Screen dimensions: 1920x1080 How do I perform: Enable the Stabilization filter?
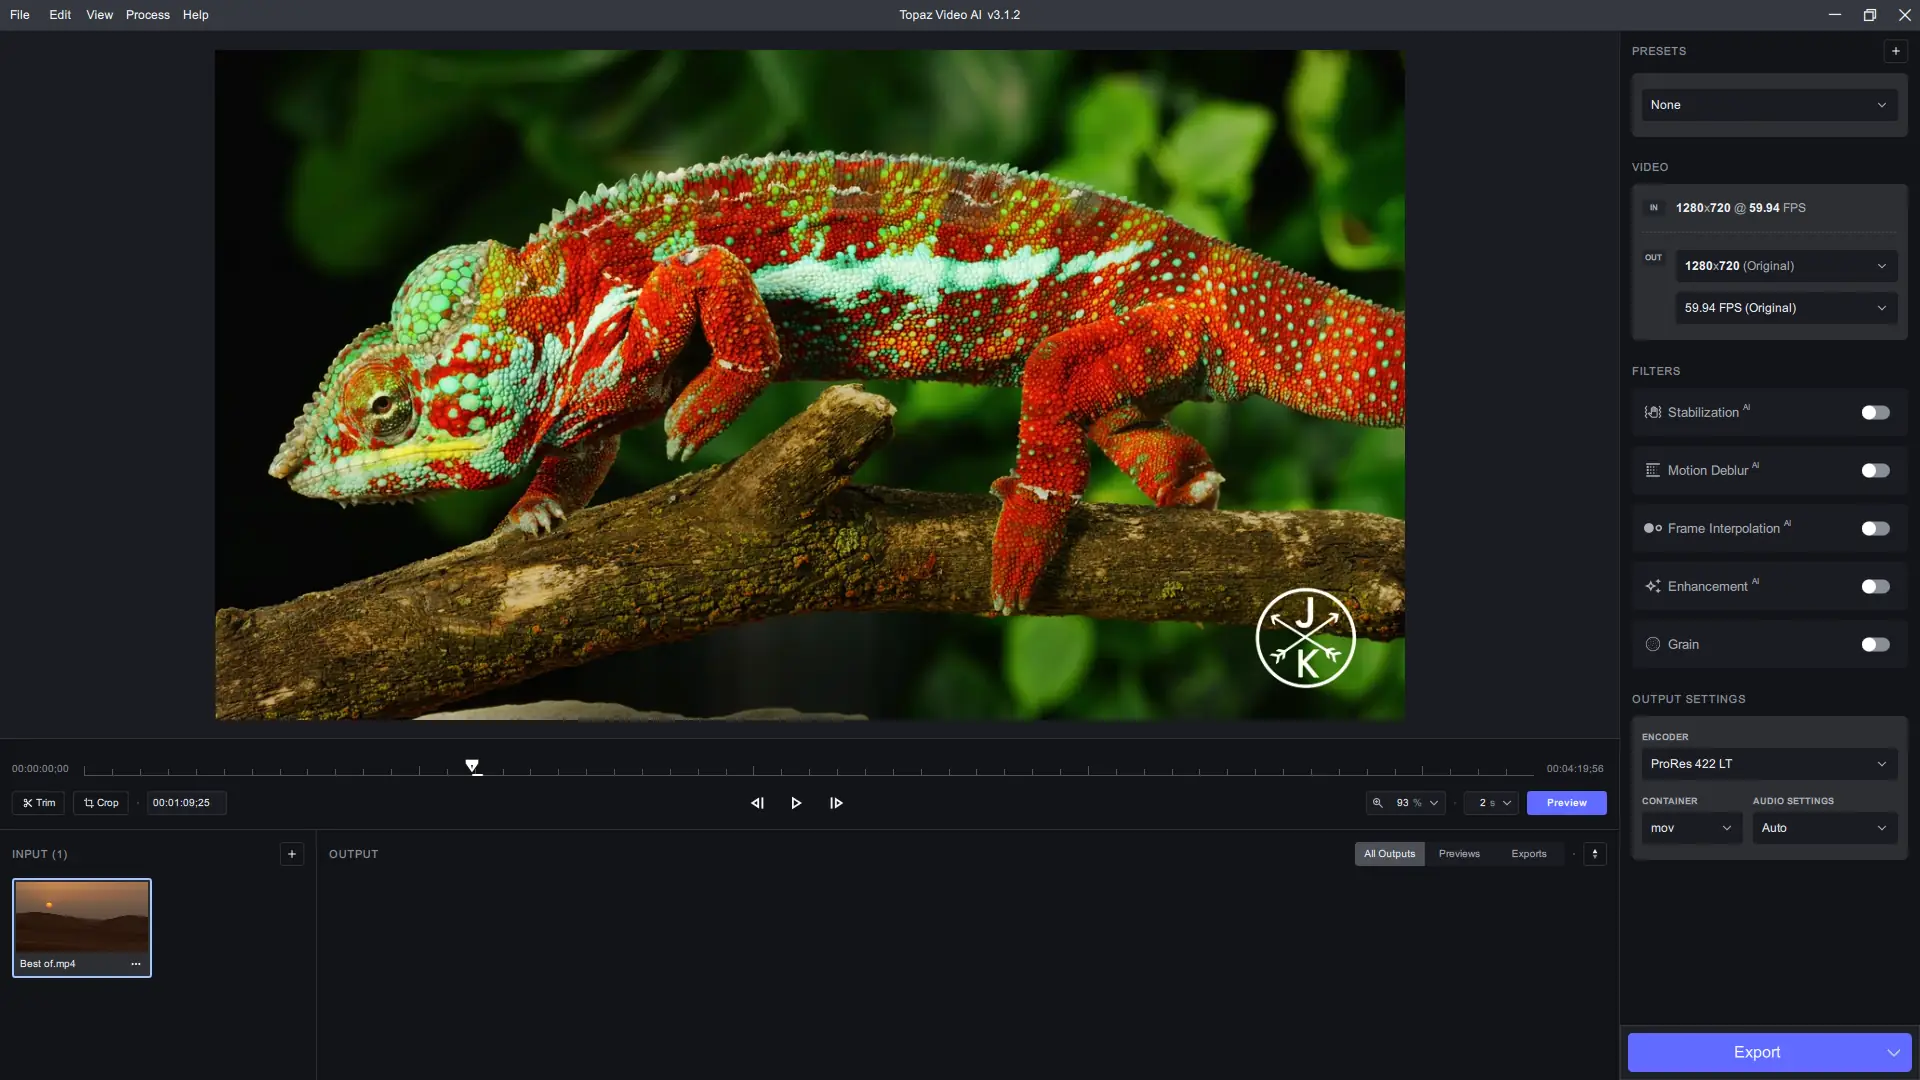click(1875, 413)
